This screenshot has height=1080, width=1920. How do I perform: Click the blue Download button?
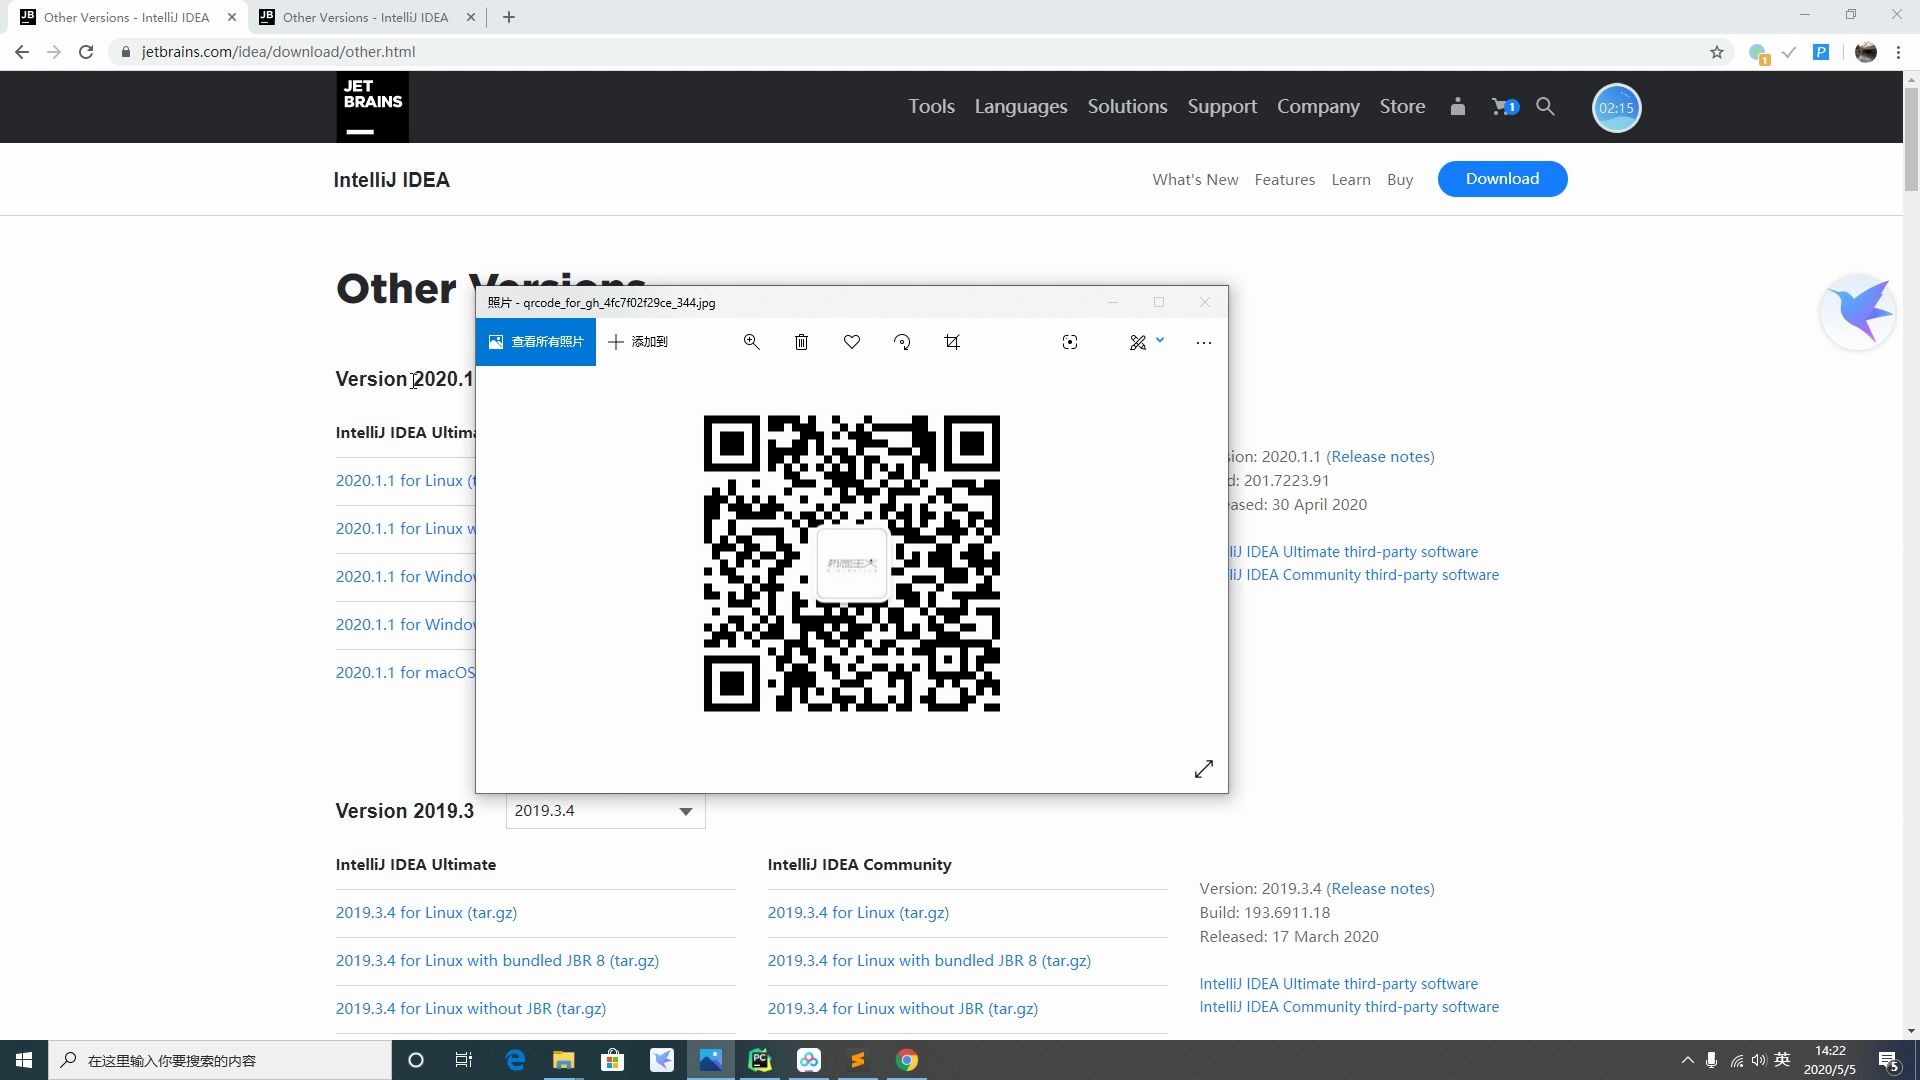point(1502,179)
